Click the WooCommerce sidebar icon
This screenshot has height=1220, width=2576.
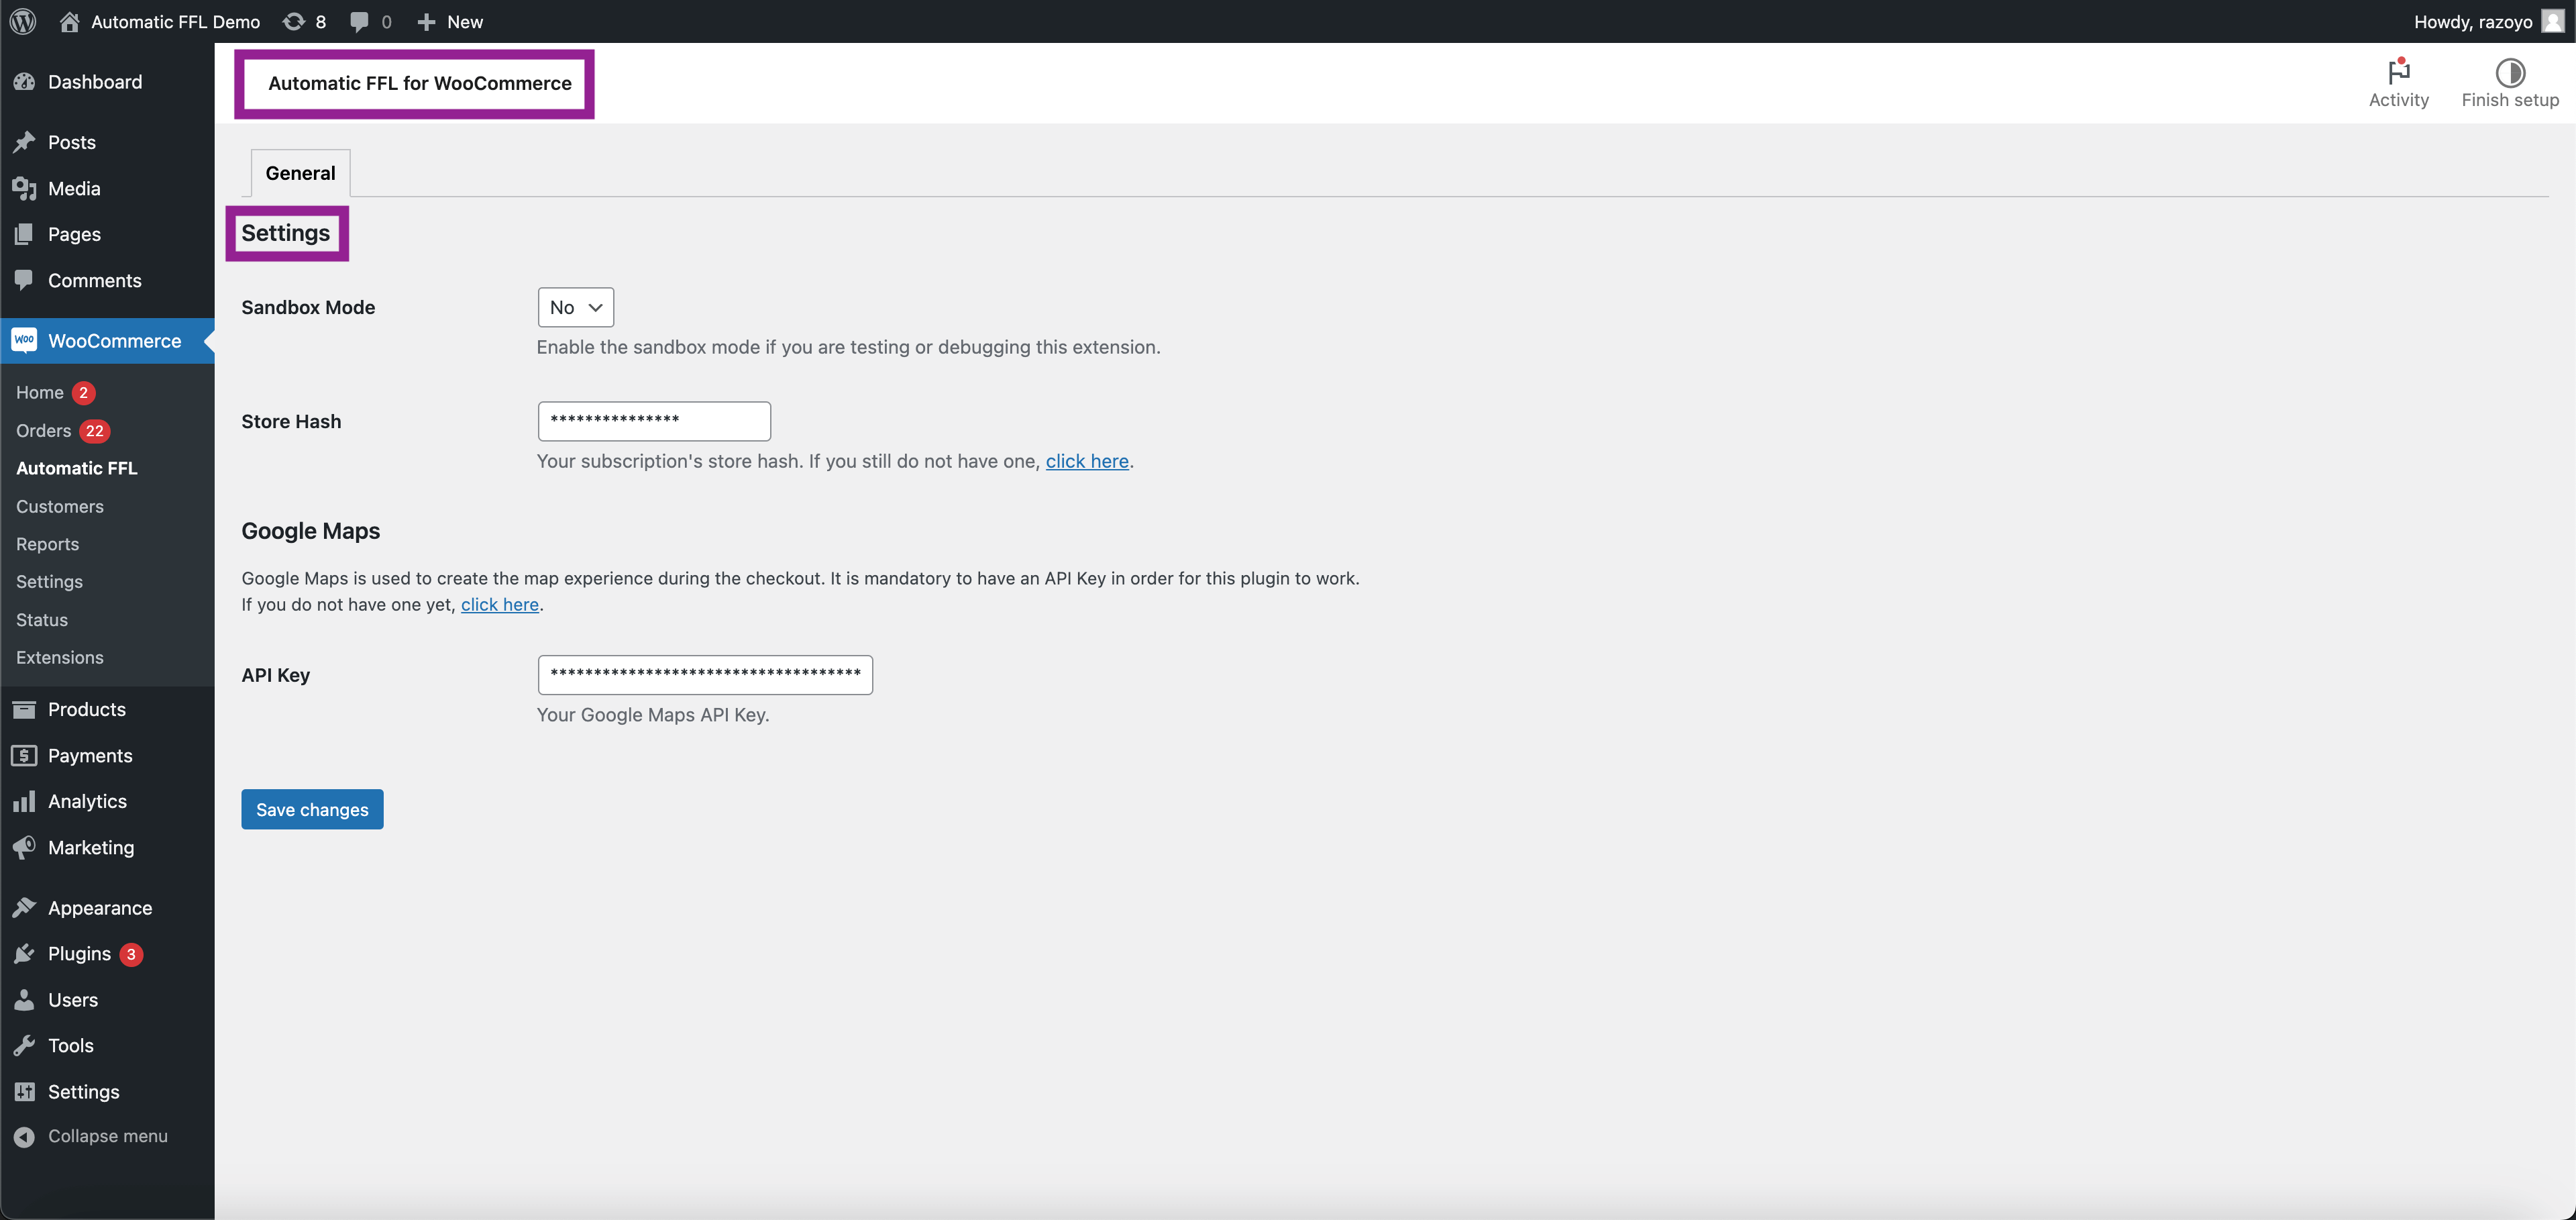point(23,340)
